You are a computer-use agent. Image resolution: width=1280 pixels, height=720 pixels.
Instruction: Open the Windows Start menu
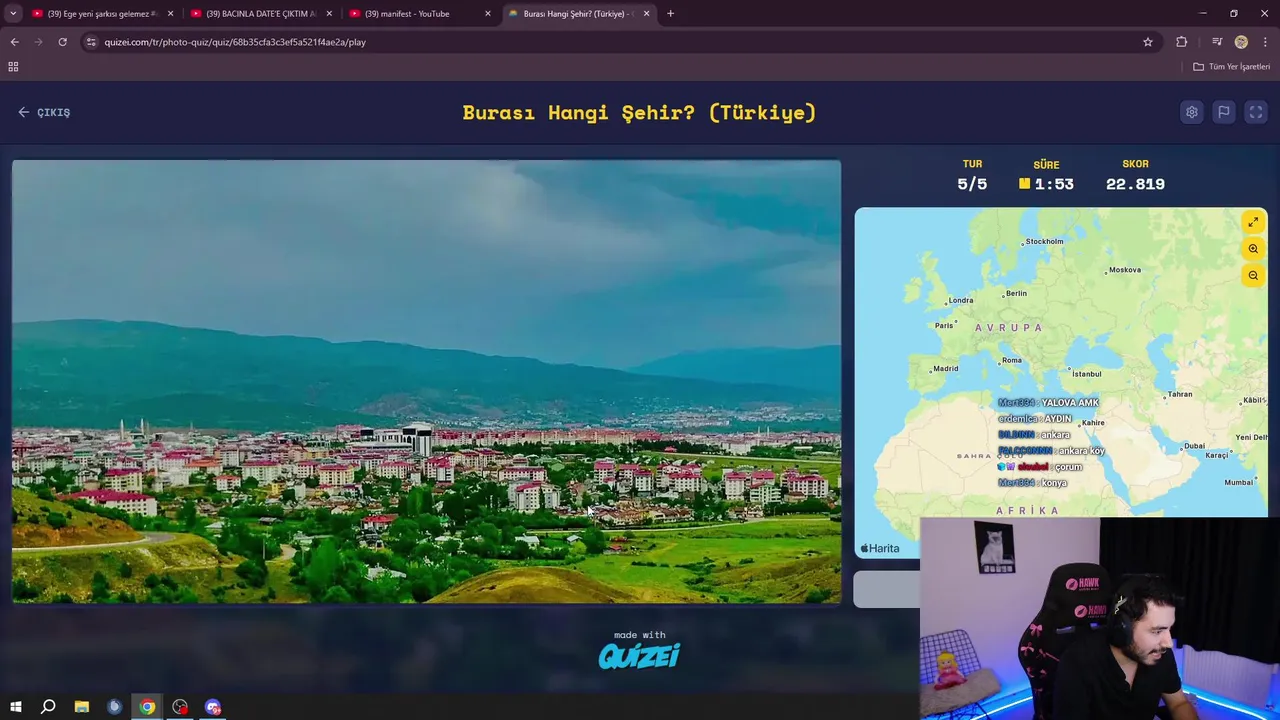click(15, 707)
